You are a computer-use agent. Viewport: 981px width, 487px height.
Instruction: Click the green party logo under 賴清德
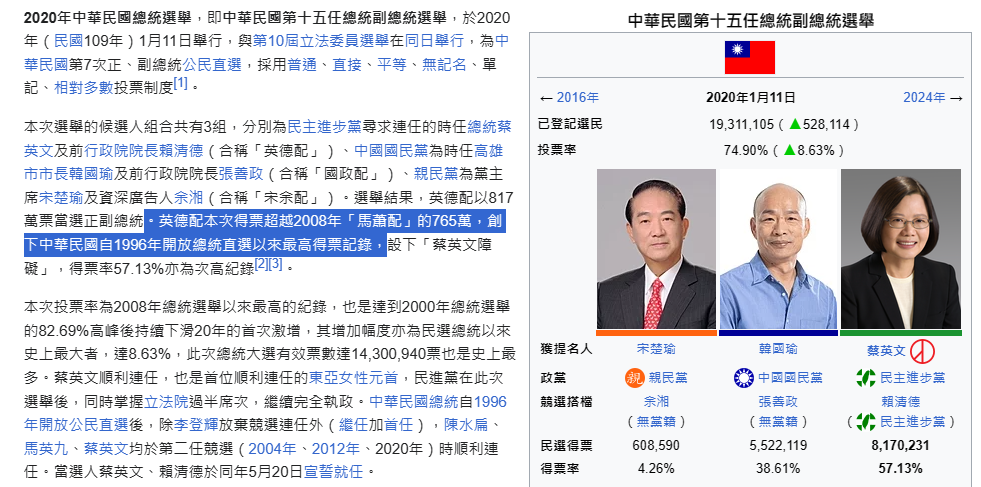[866, 421]
